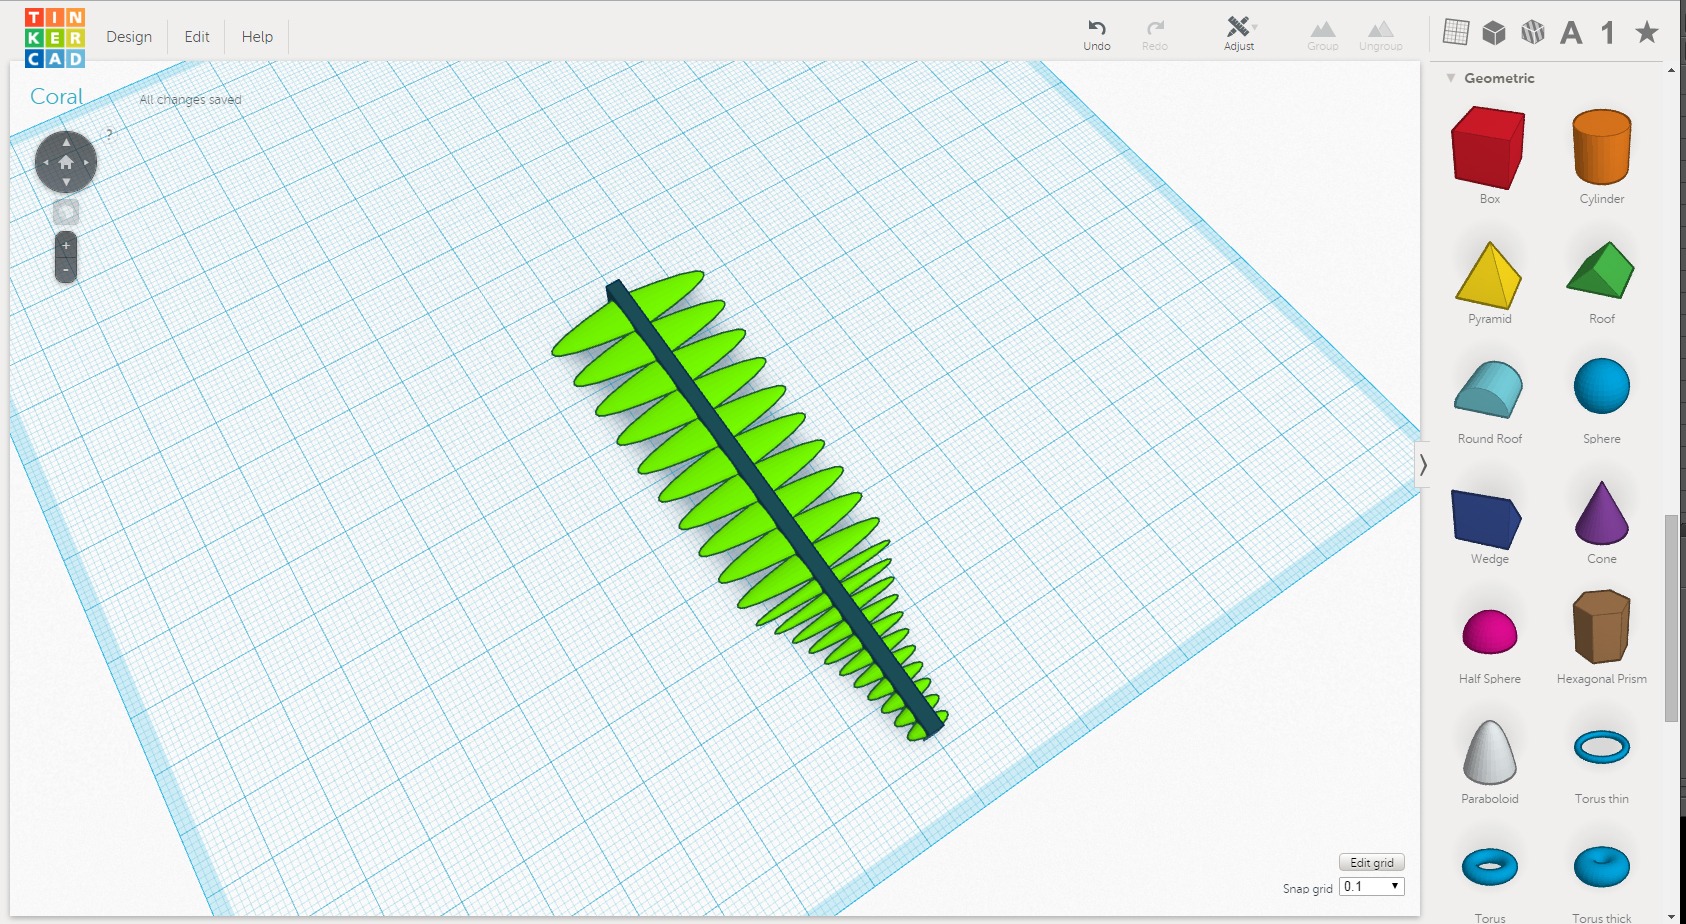Click the shapes panel scrollbar thumb

click(1672, 618)
